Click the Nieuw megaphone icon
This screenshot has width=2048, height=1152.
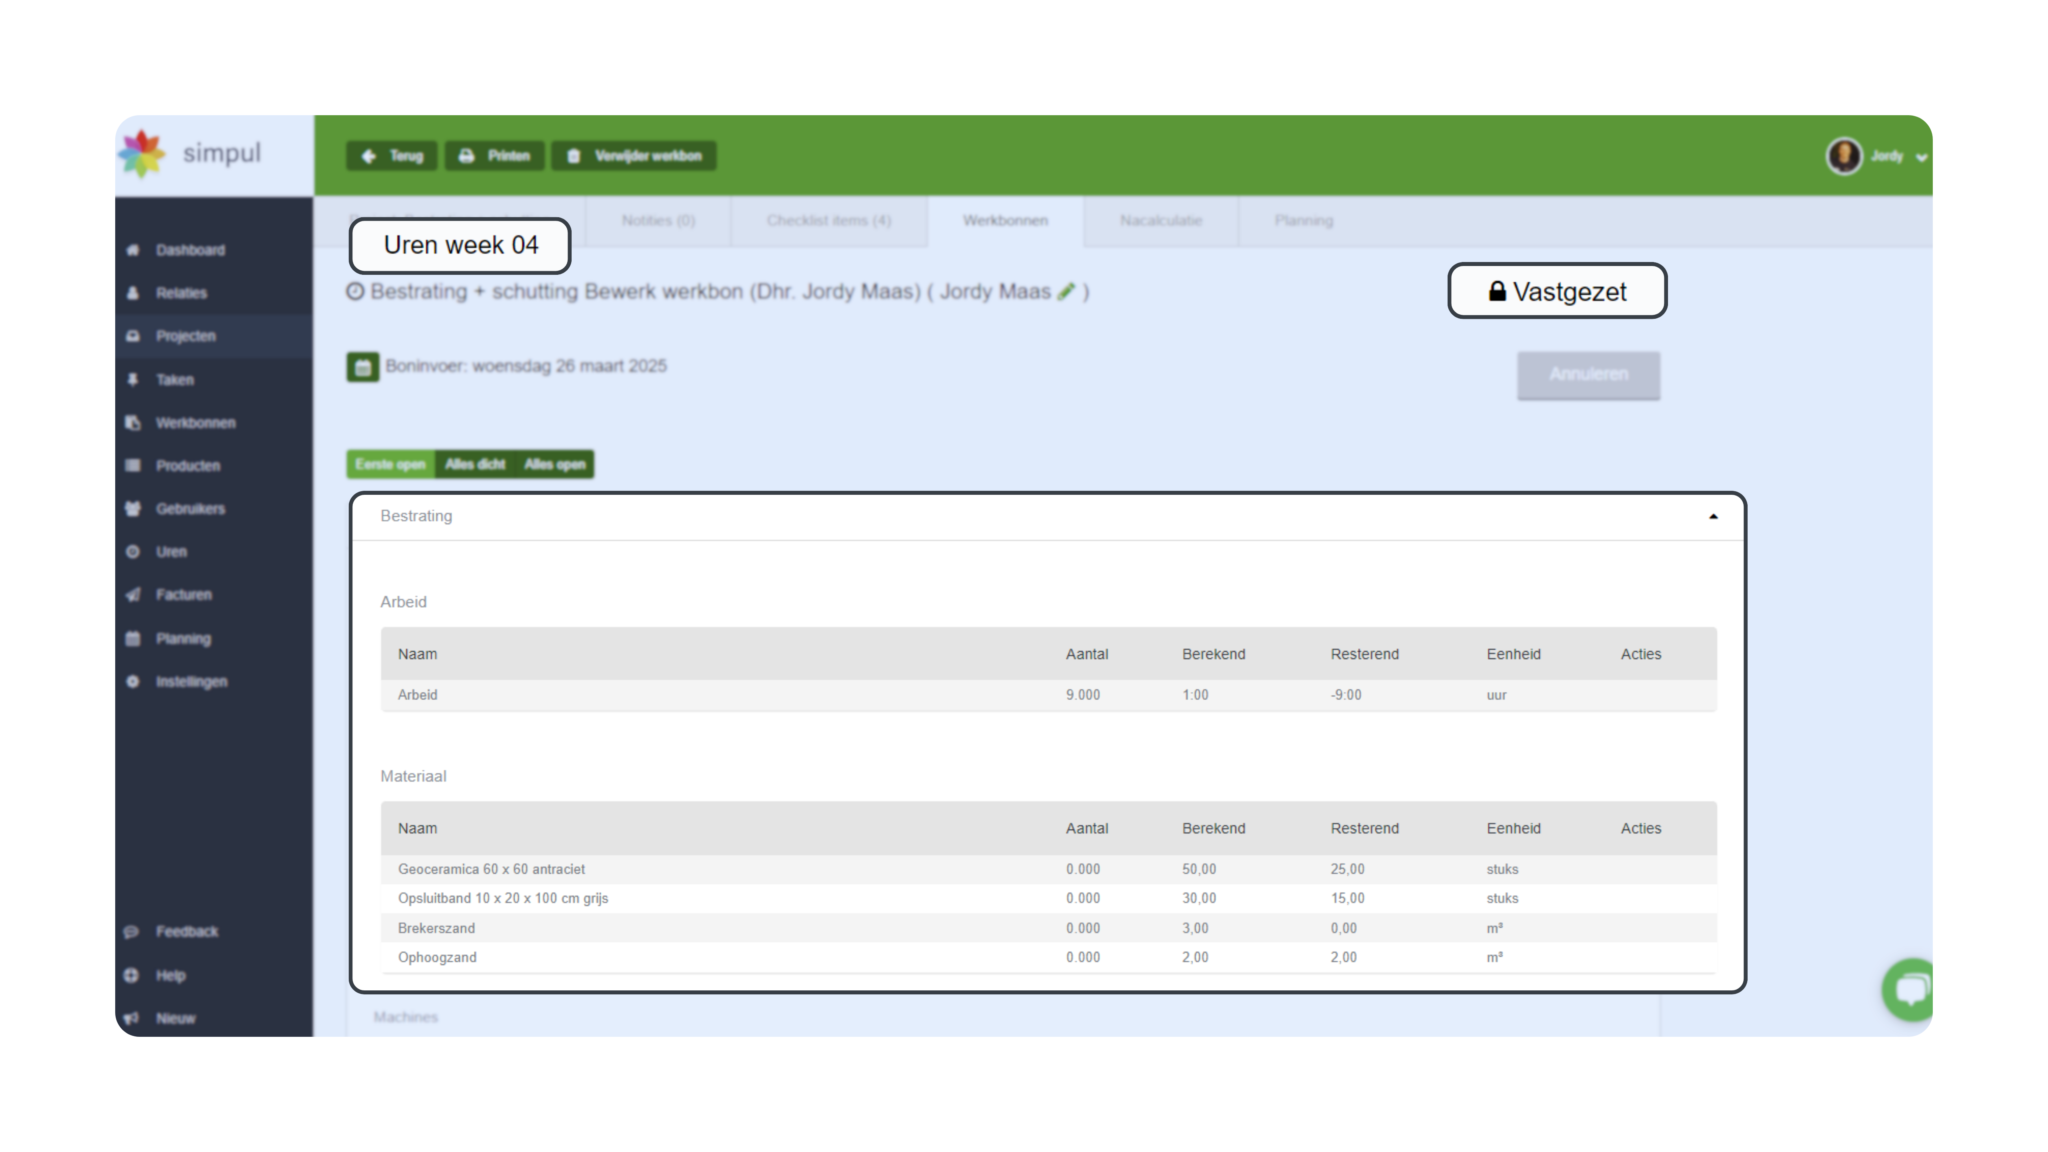[131, 1018]
